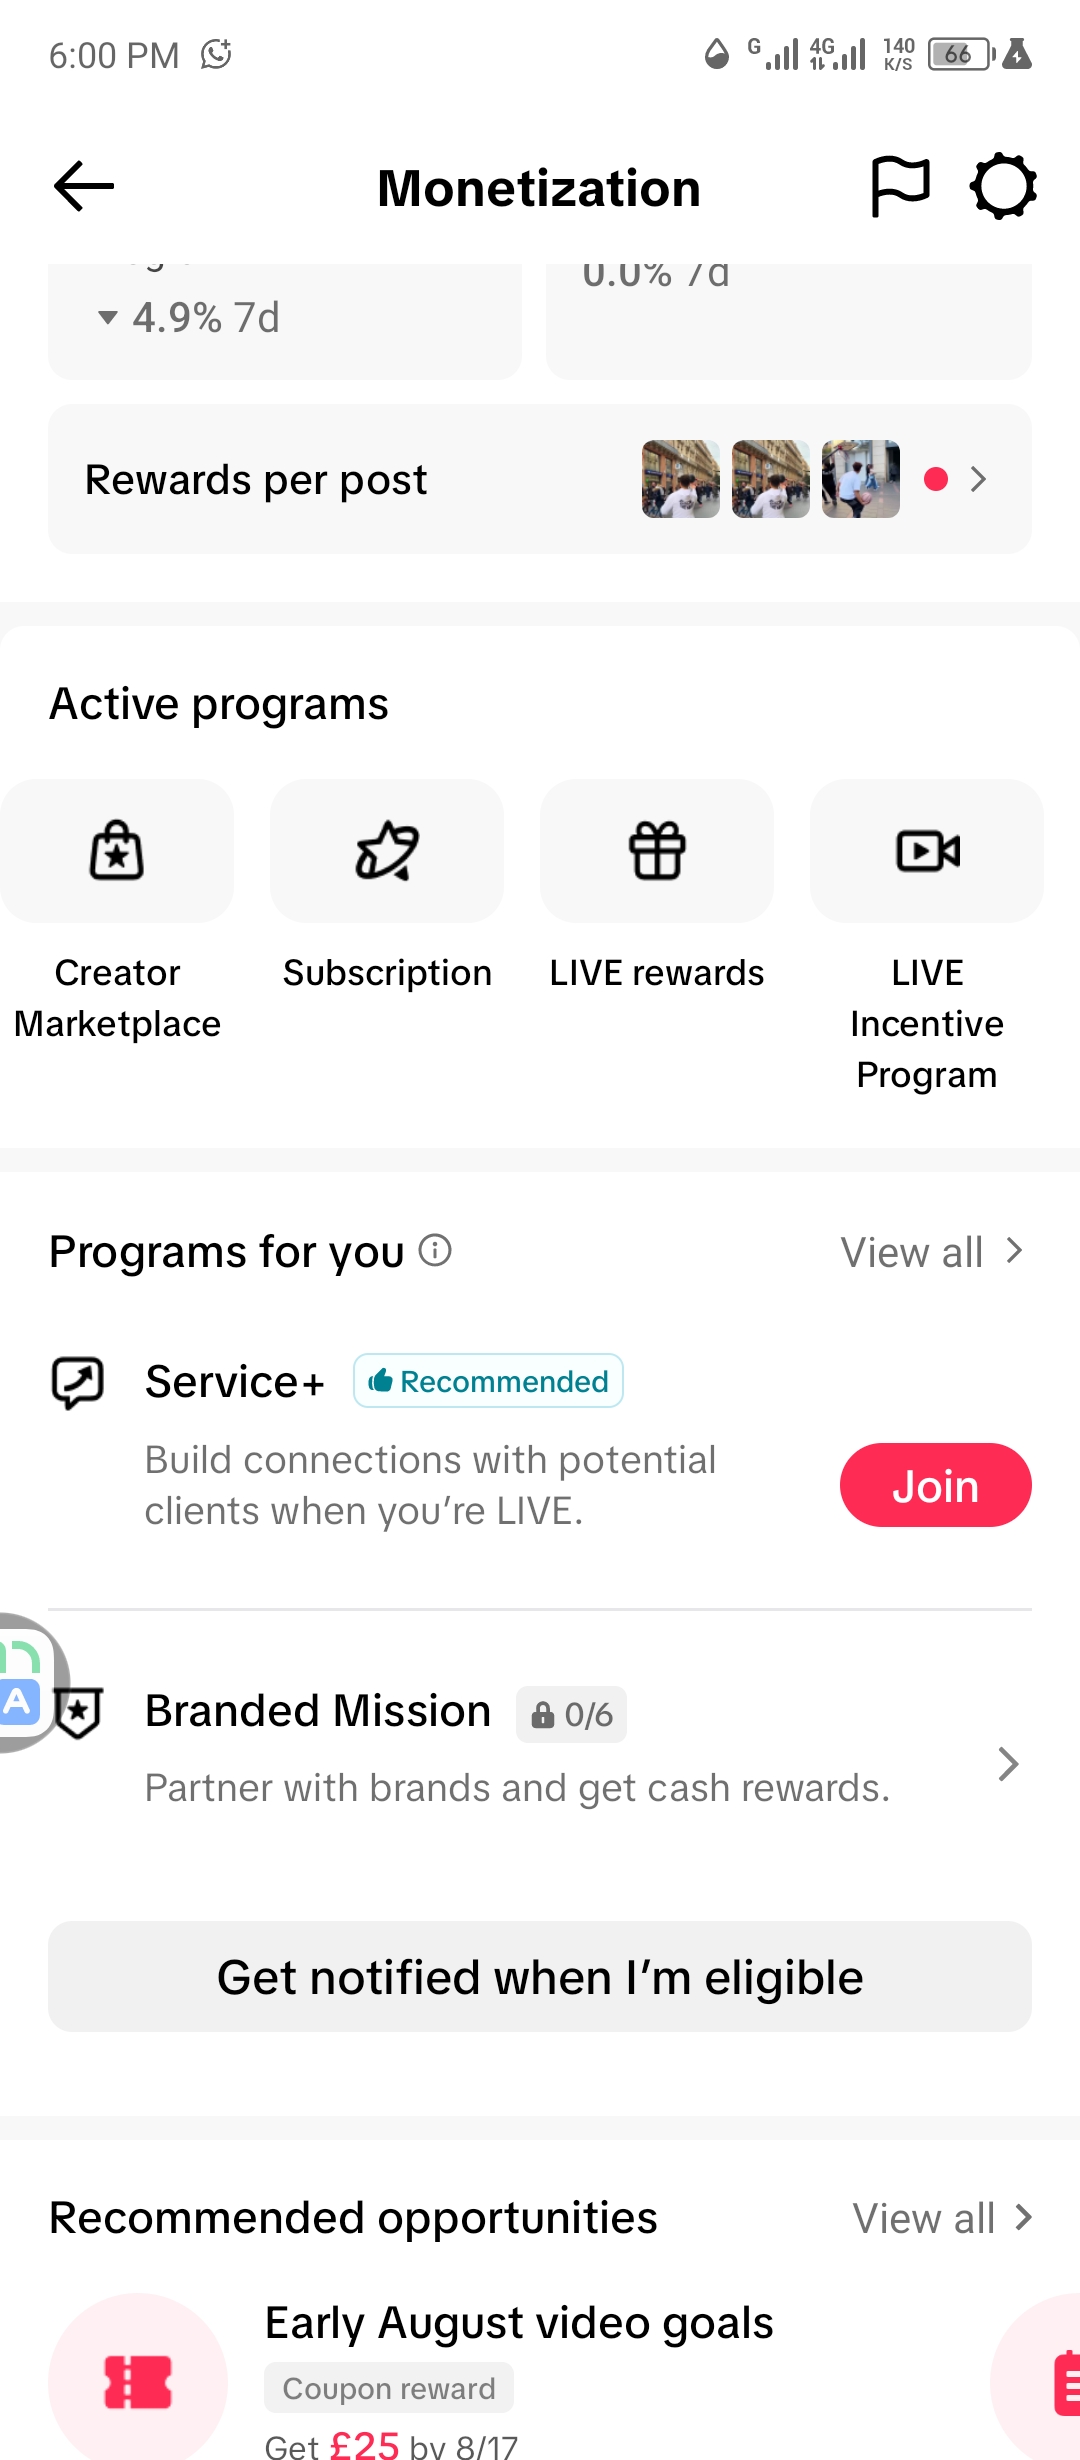Viewport: 1080px width, 2460px height.
Task: Open Creator Marketplace program
Action: click(117, 851)
